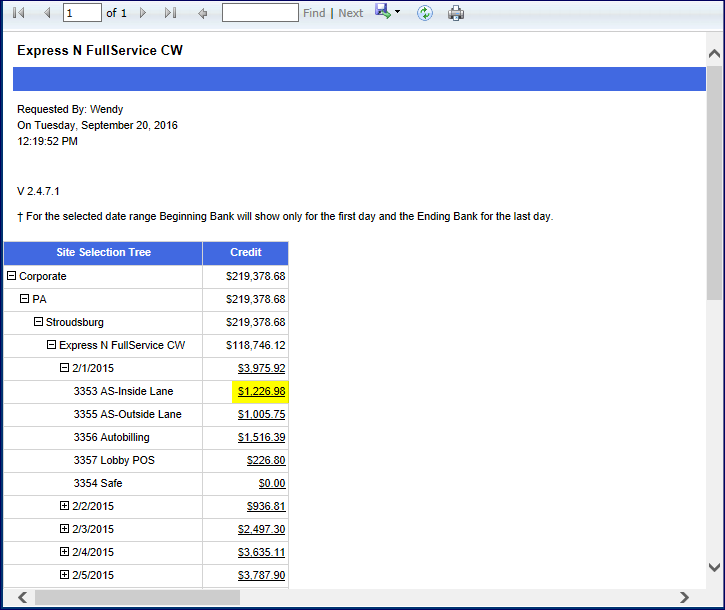Collapse the Stroudsburg node
The width and height of the screenshot is (725, 610).
click(38, 322)
